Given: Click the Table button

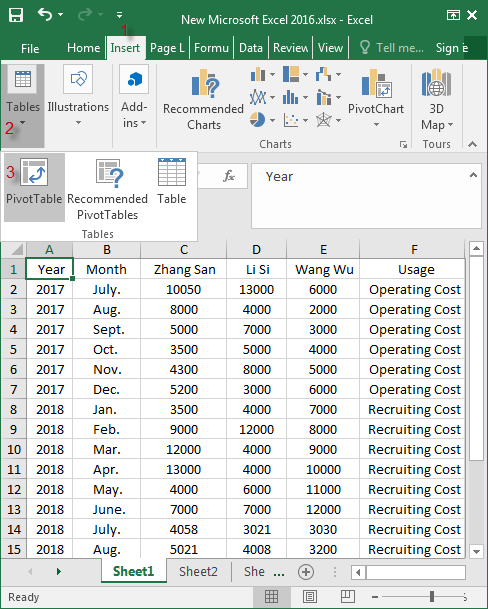Looking at the screenshot, I should point(172,182).
